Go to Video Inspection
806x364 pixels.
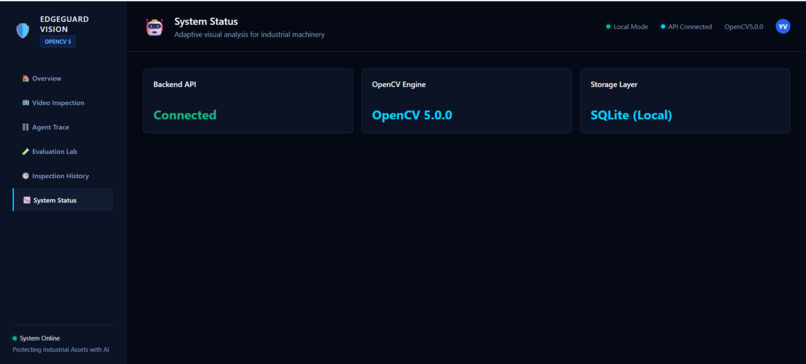click(x=63, y=103)
